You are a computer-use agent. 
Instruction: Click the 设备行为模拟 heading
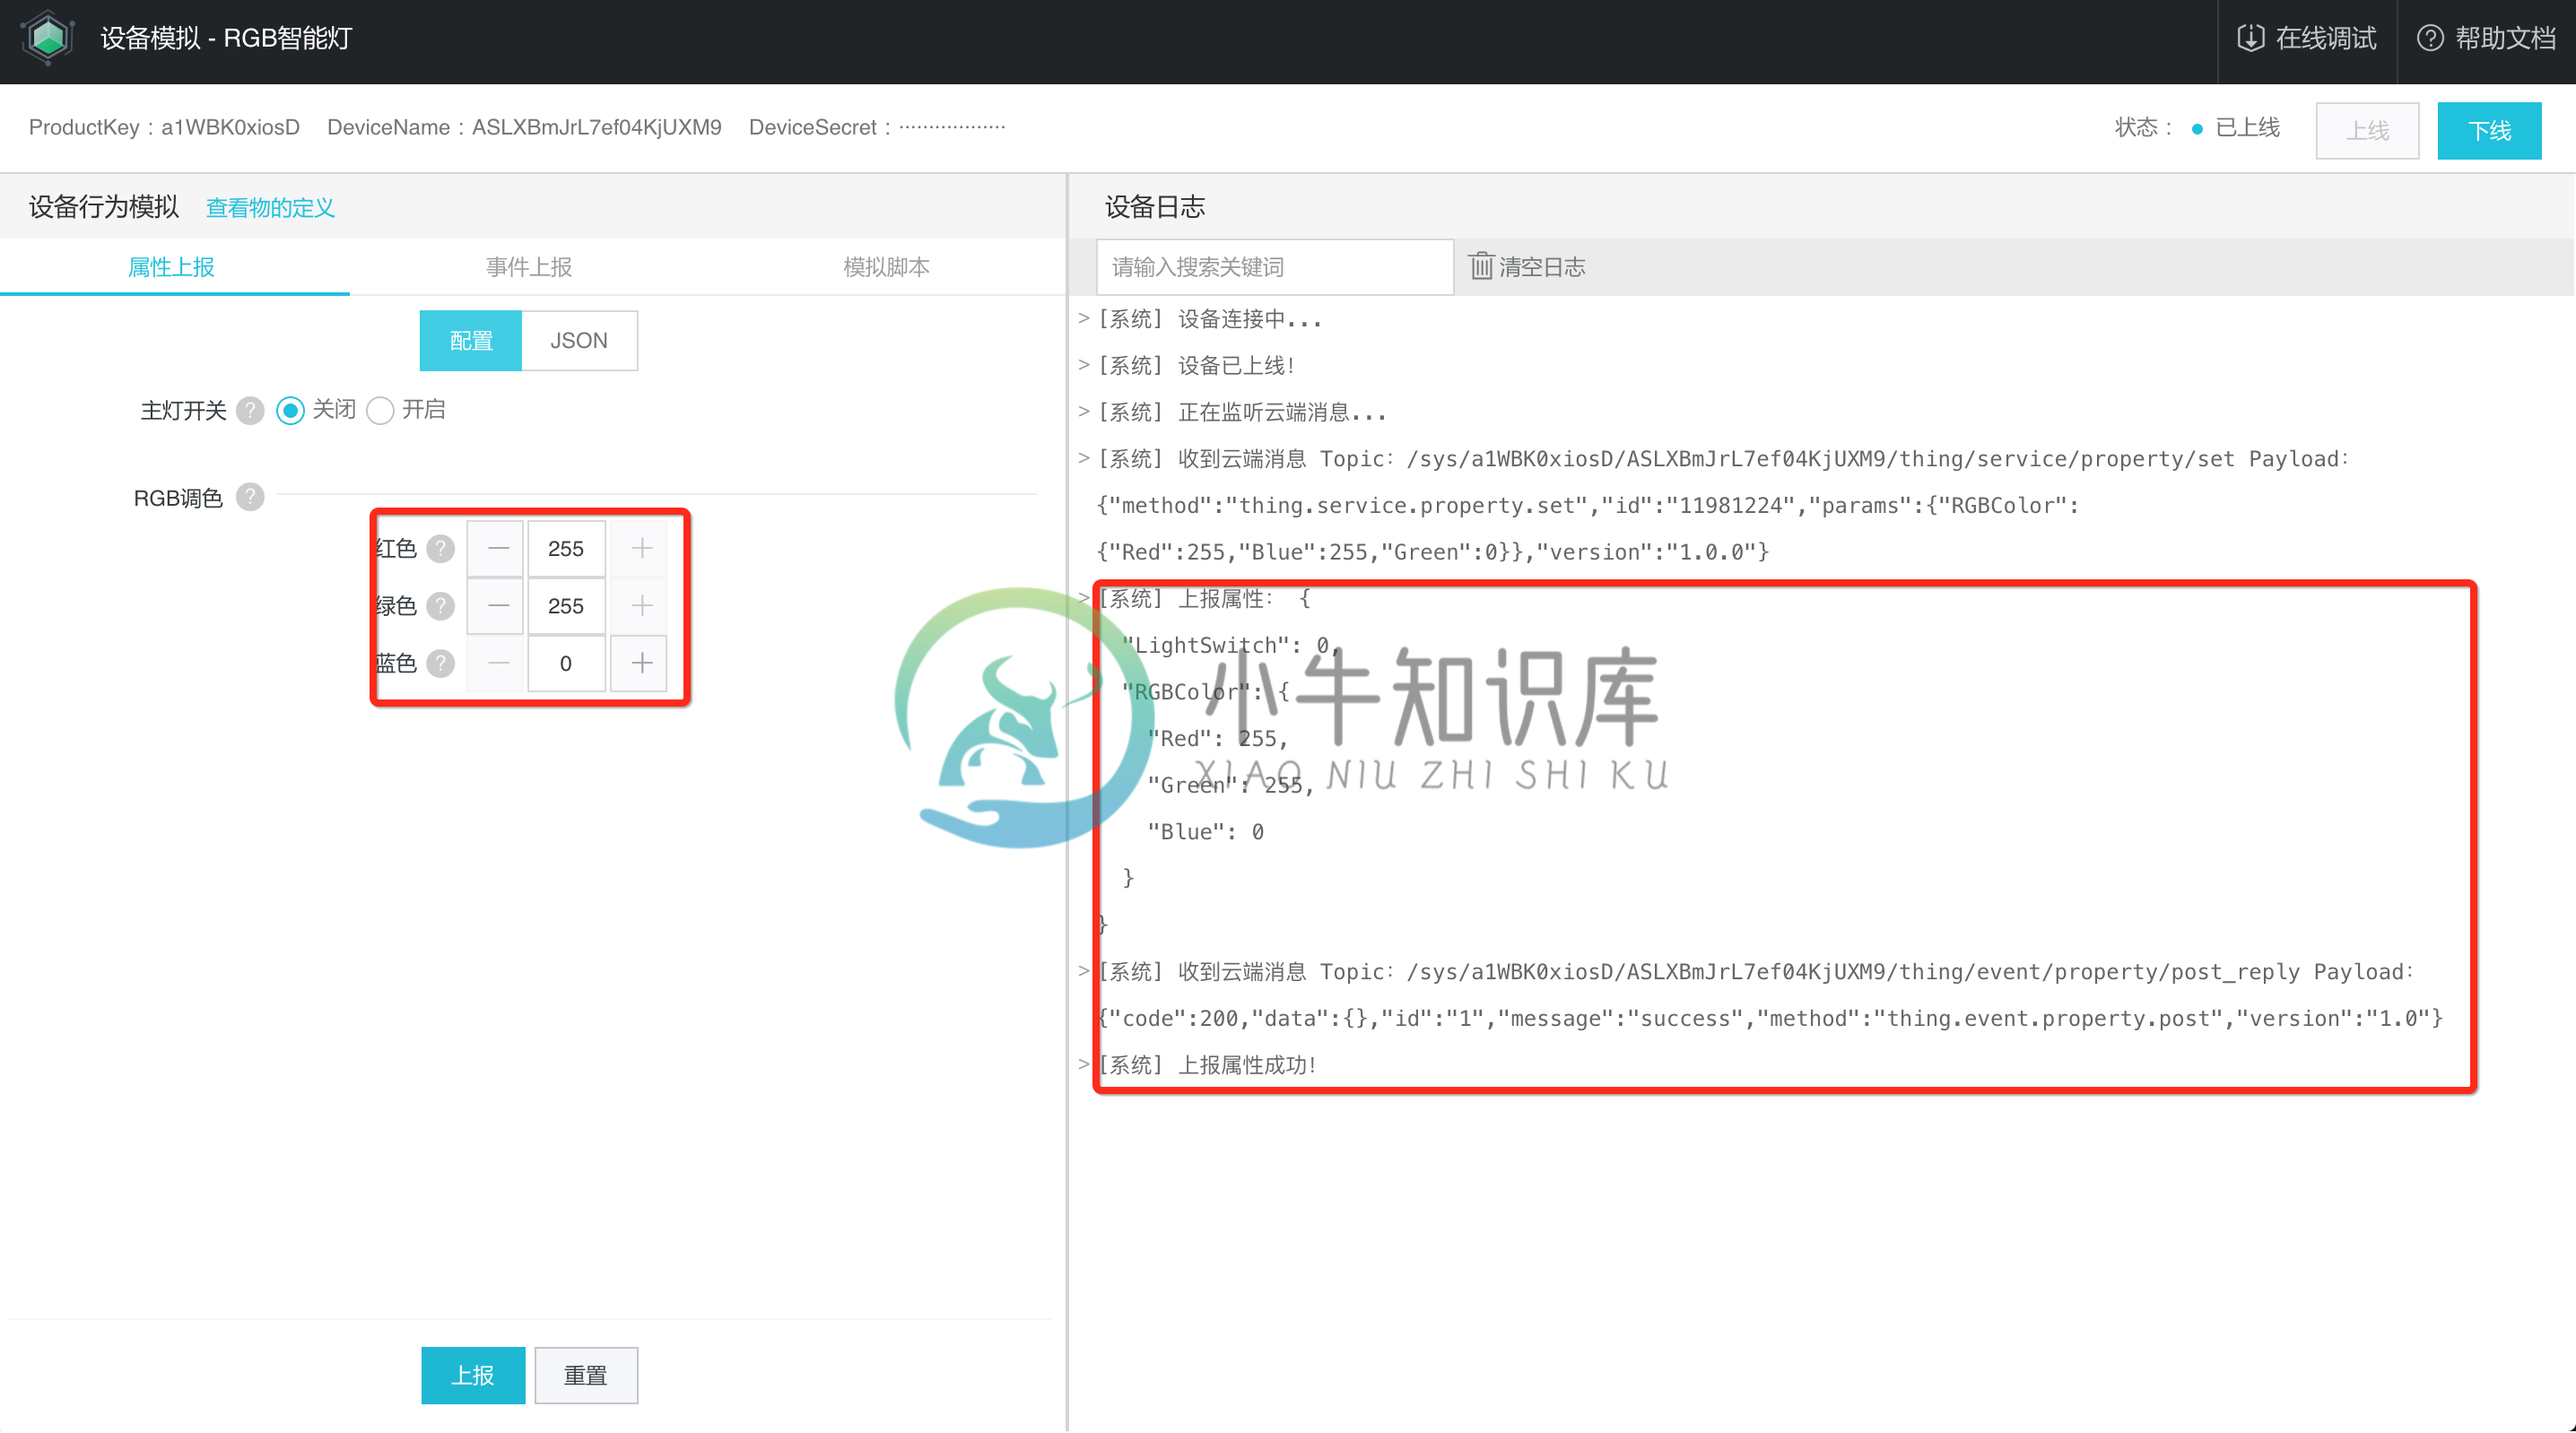tap(104, 207)
